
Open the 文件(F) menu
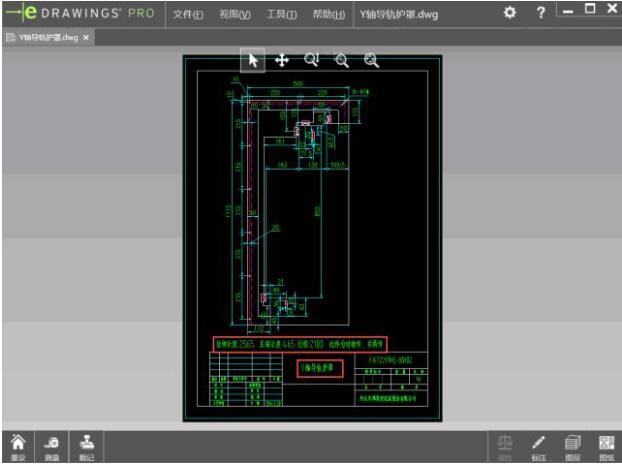187,14
